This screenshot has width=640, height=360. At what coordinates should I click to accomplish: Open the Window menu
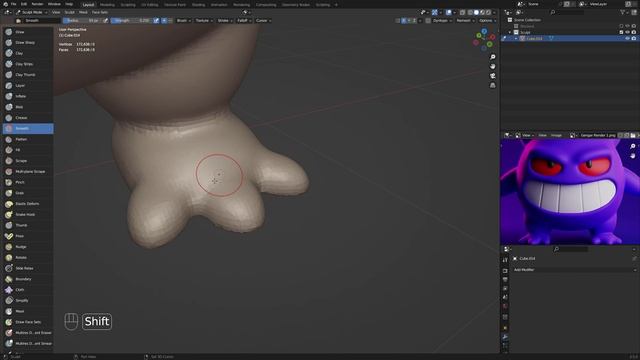54,4
